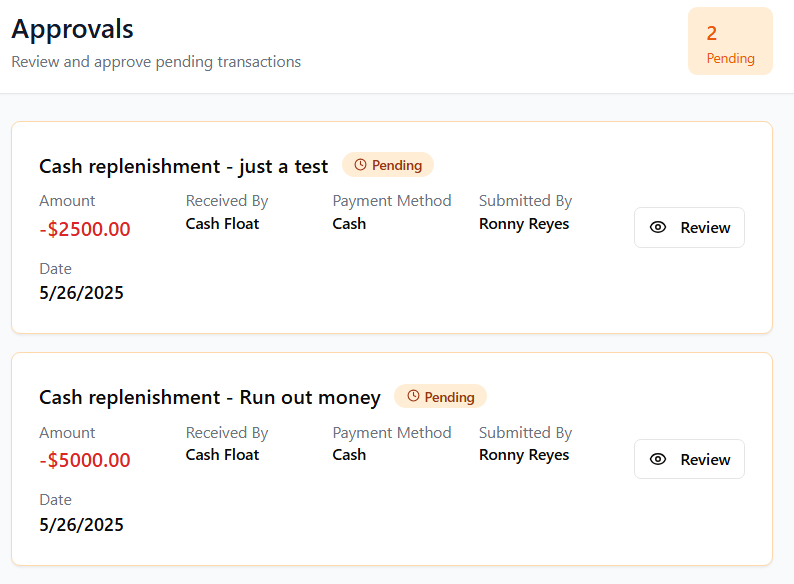Screen dimensions: 794x584
Task: Select the -$5000.00 amount value
Action: pyautogui.click(x=85, y=461)
